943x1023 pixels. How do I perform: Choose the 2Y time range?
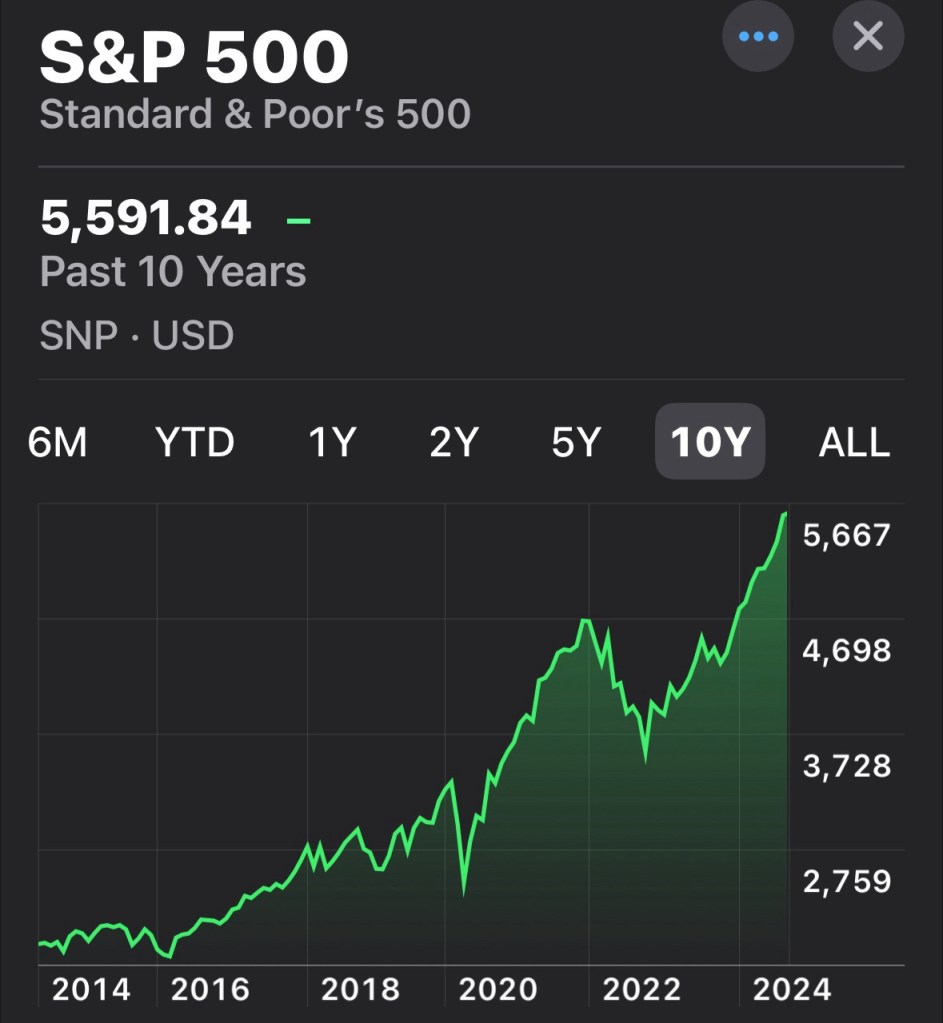point(454,442)
